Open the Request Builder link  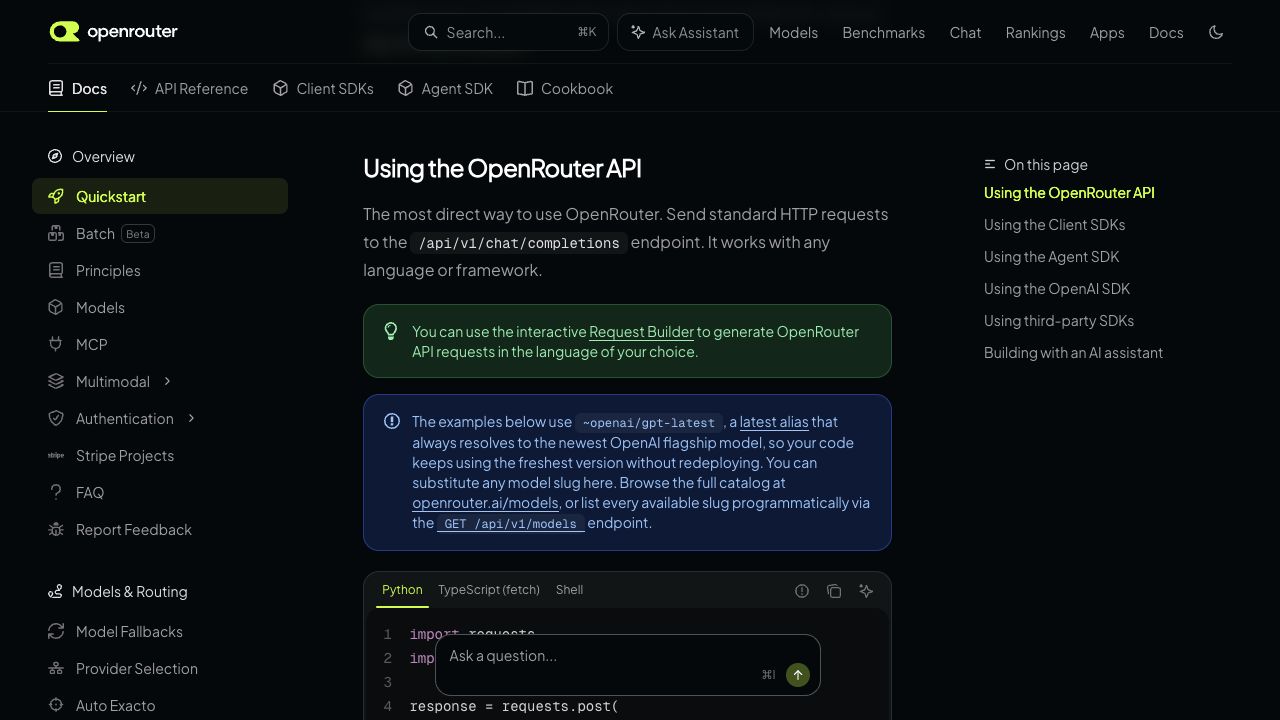click(x=641, y=332)
